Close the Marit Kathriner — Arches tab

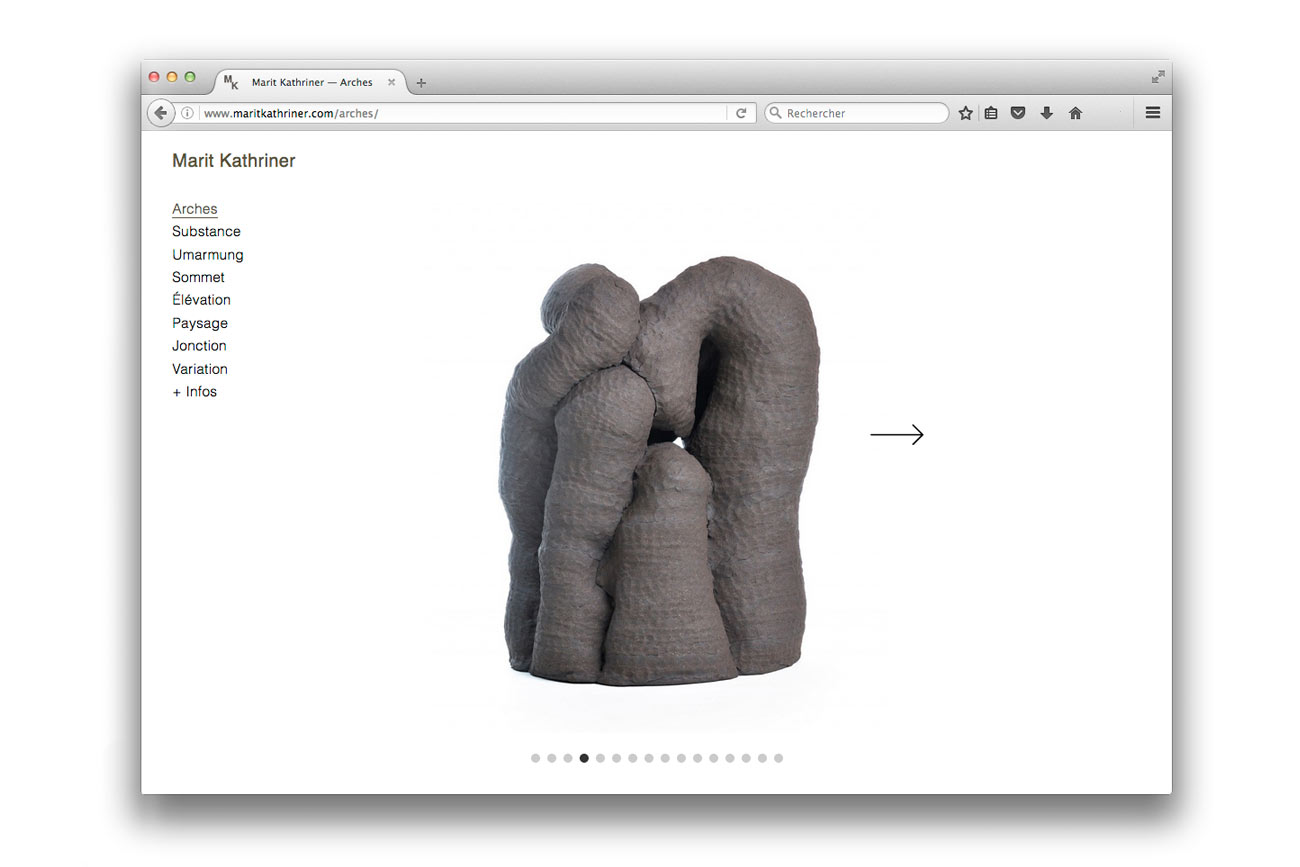point(392,82)
